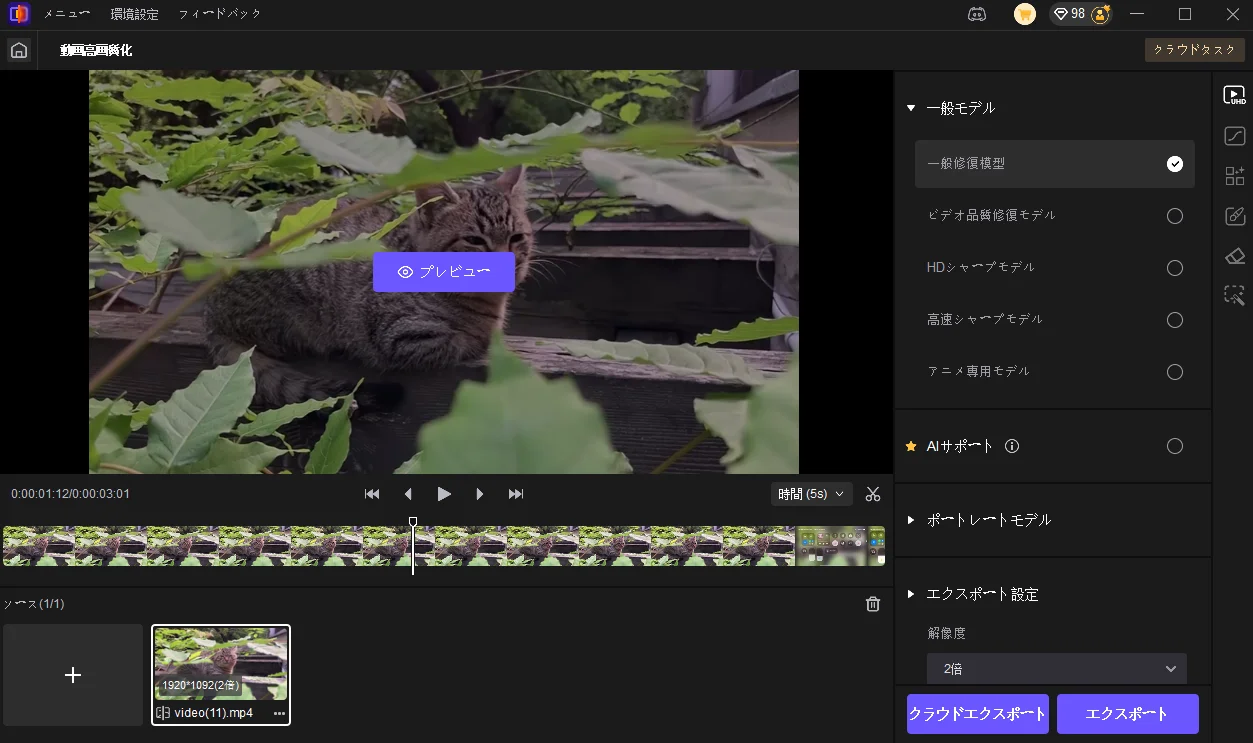The height and width of the screenshot is (743, 1253).
Task: Click the プレビュー preview button
Action: tap(444, 272)
